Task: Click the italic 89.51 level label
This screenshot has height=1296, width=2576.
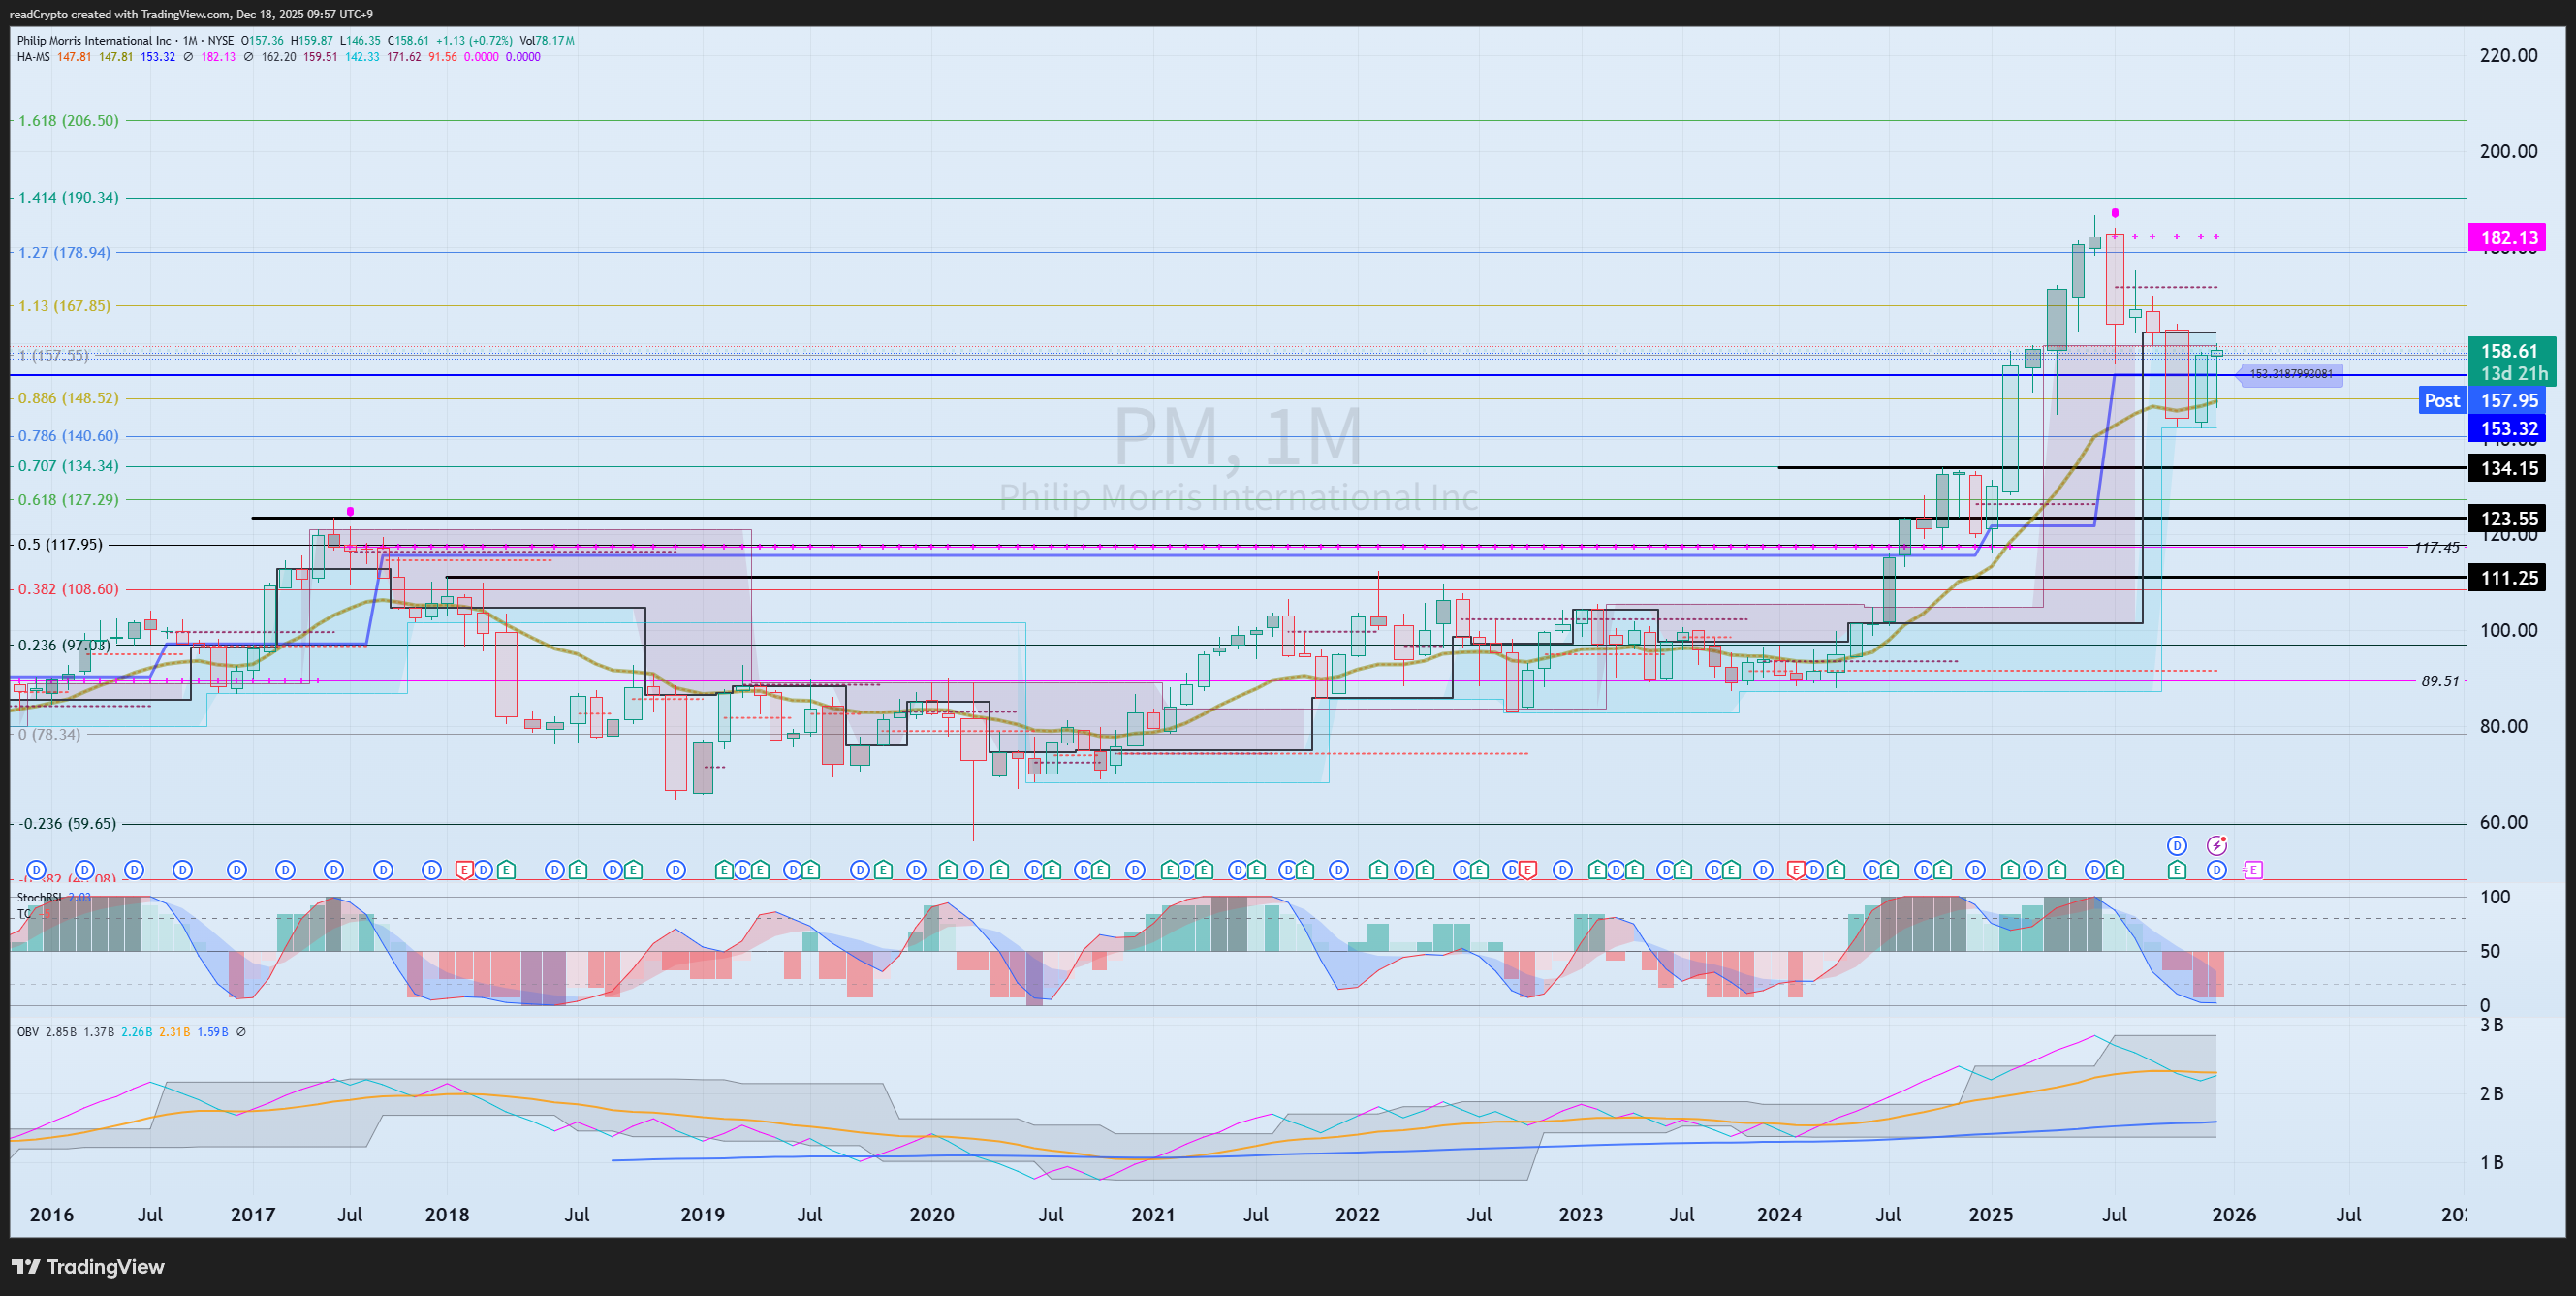Action: pos(2440,681)
